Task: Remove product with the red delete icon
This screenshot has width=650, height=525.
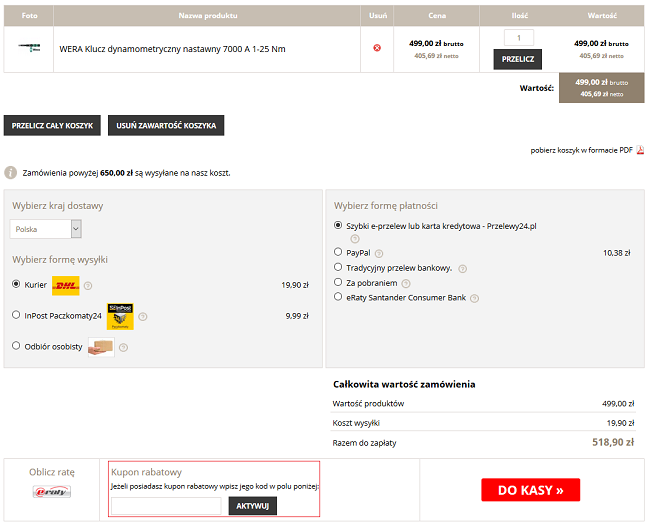Action: (x=377, y=48)
